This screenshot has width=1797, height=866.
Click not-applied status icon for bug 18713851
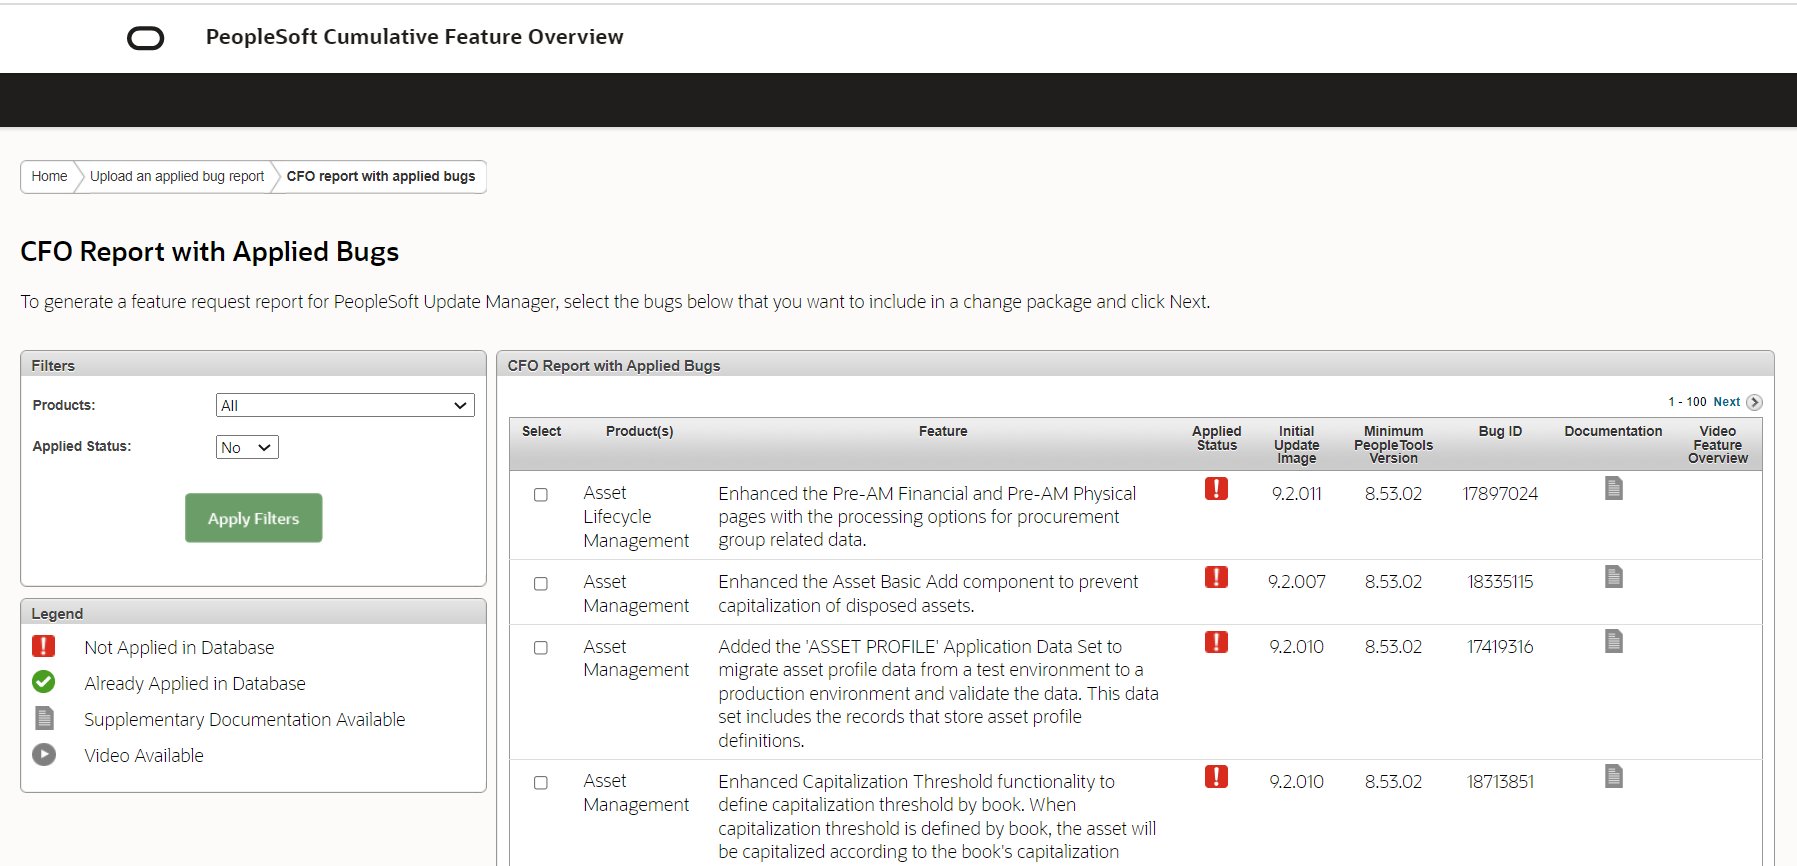pos(1216,776)
